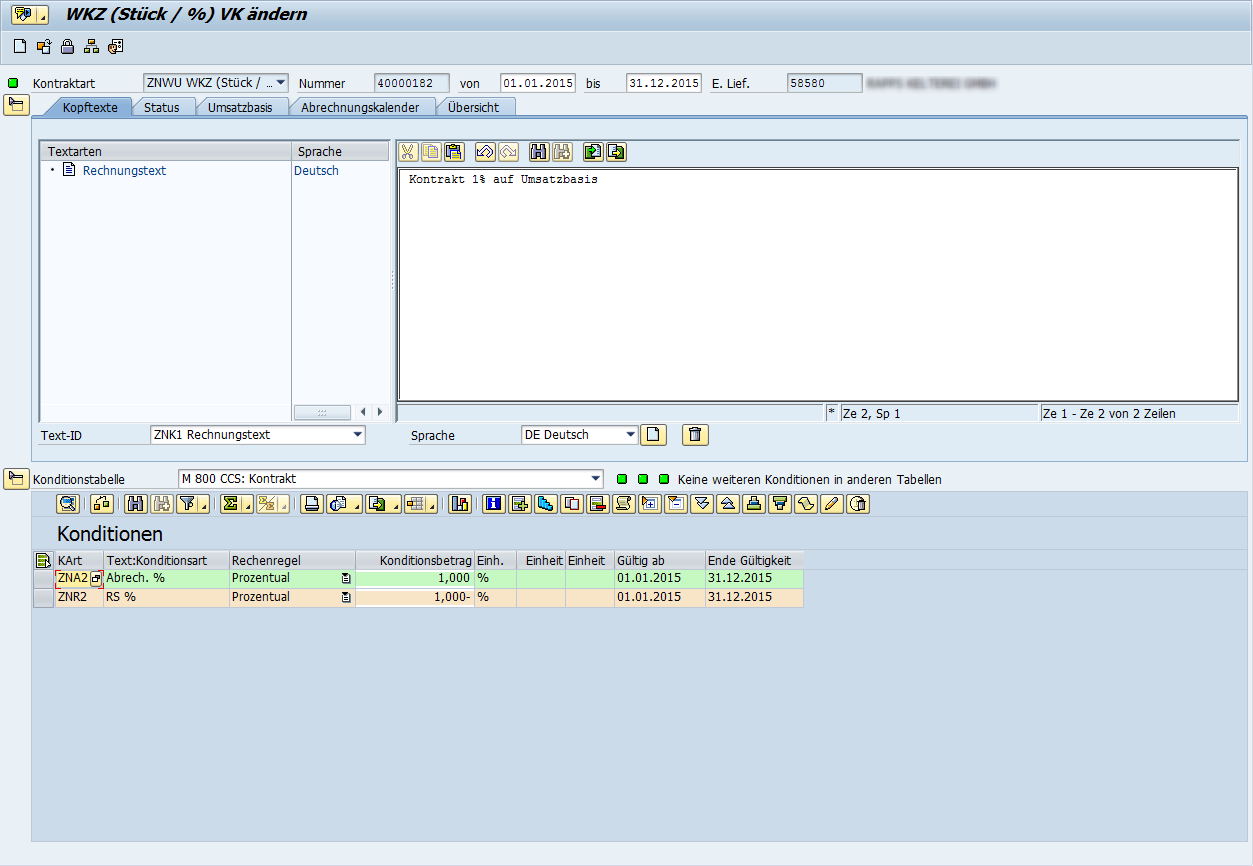Open the Konditionstabelle M 800 dropdown
Screen dimensions: 1253x866
point(596,479)
